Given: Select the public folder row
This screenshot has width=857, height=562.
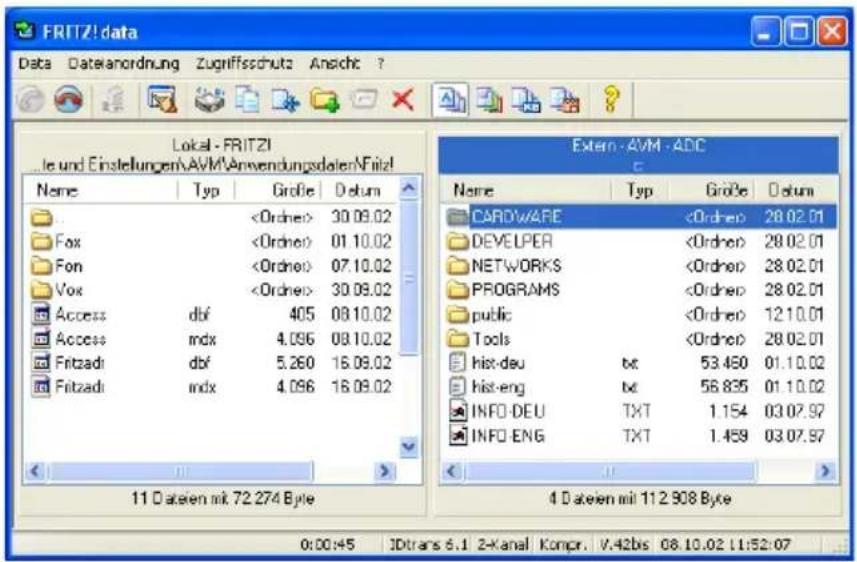Looking at the screenshot, I should 638,314.
